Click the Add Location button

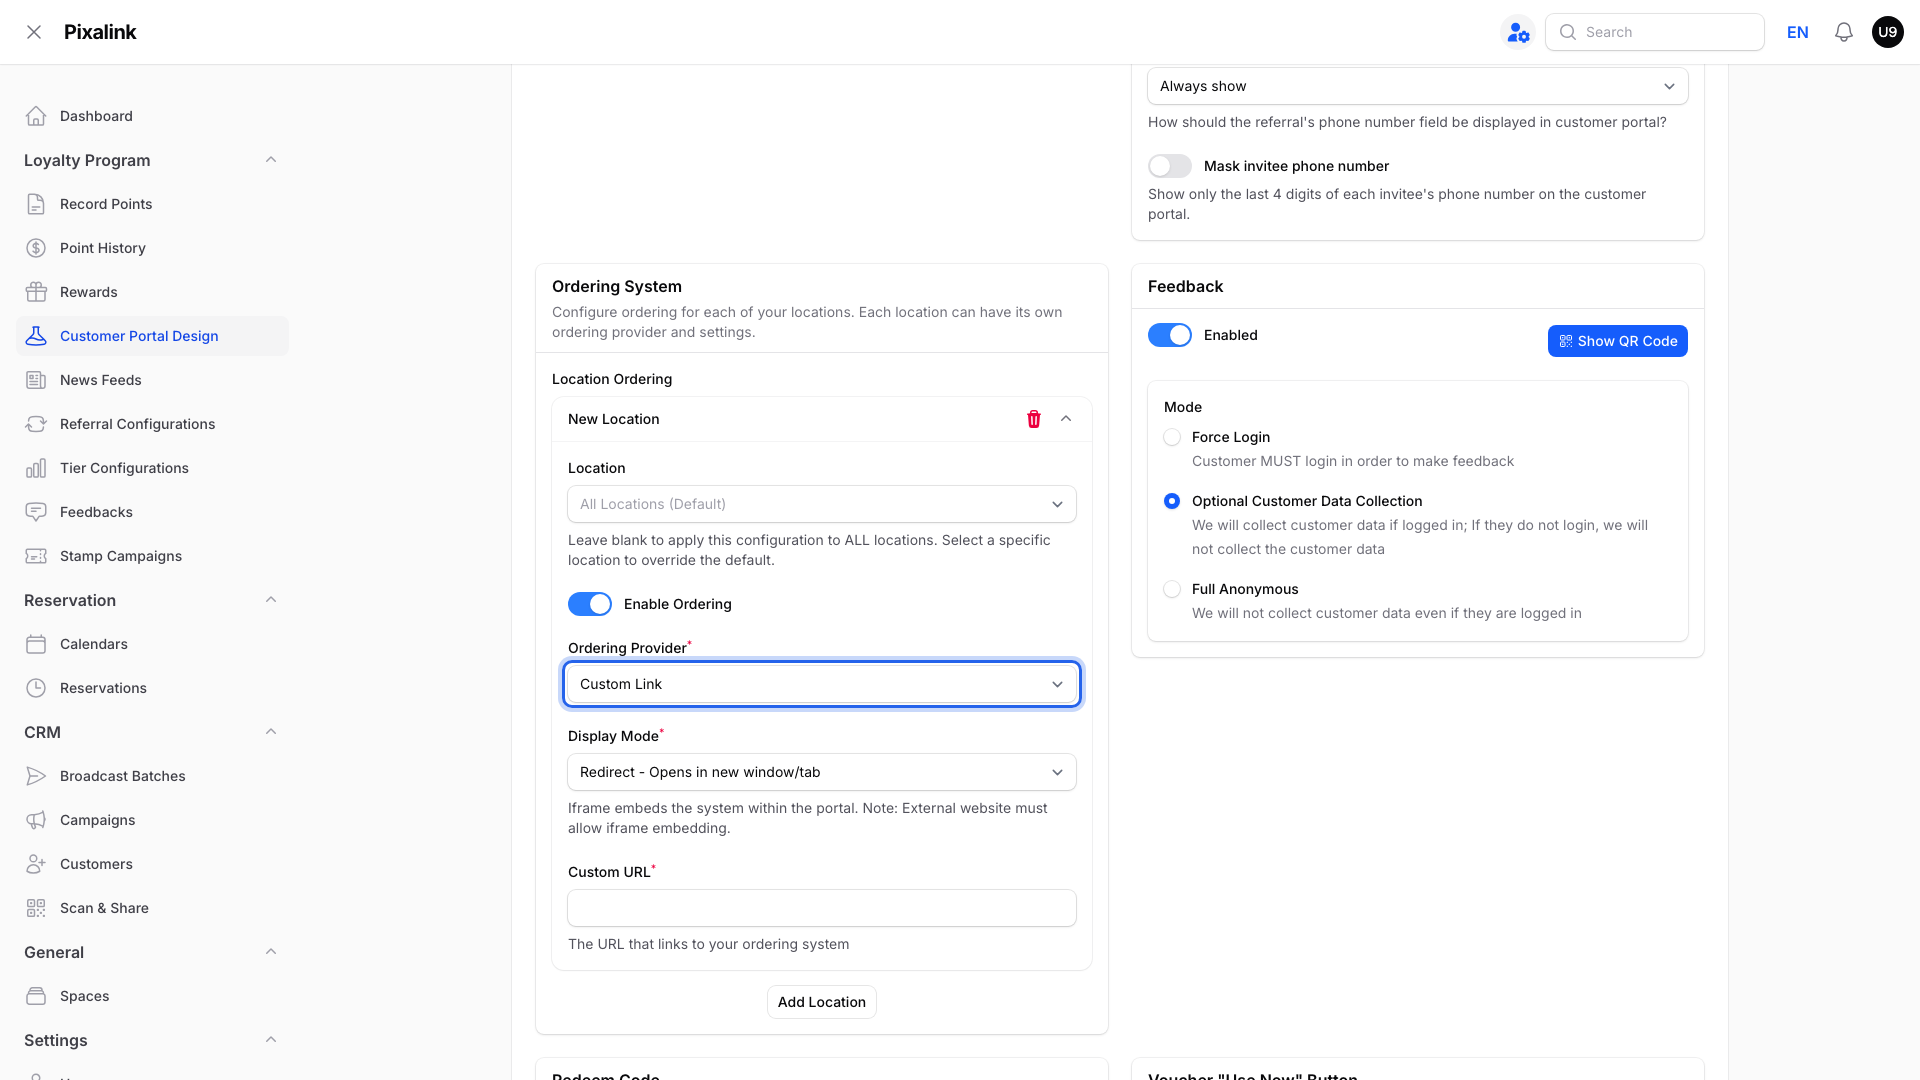click(x=822, y=1002)
